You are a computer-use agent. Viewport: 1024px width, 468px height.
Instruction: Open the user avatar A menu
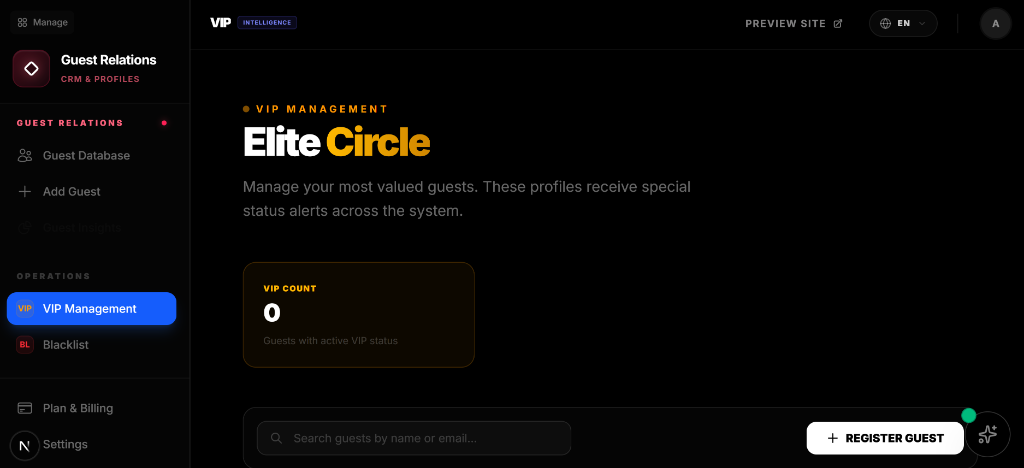(995, 23)
